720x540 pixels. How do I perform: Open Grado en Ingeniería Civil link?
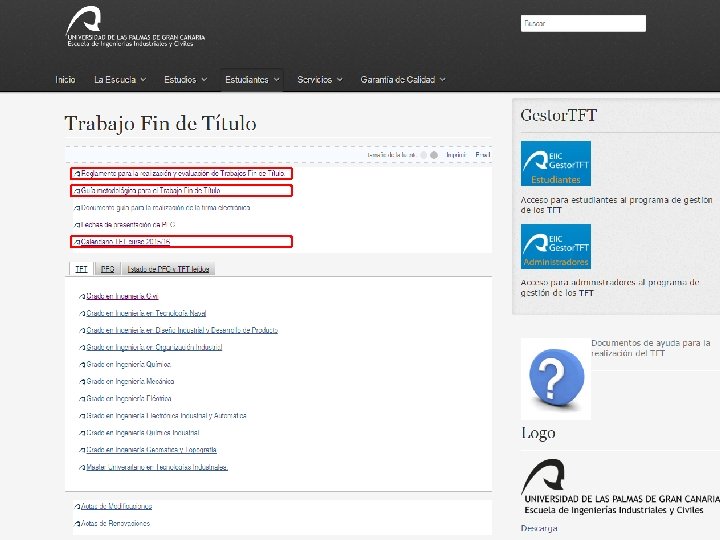(x=122, y=296)
